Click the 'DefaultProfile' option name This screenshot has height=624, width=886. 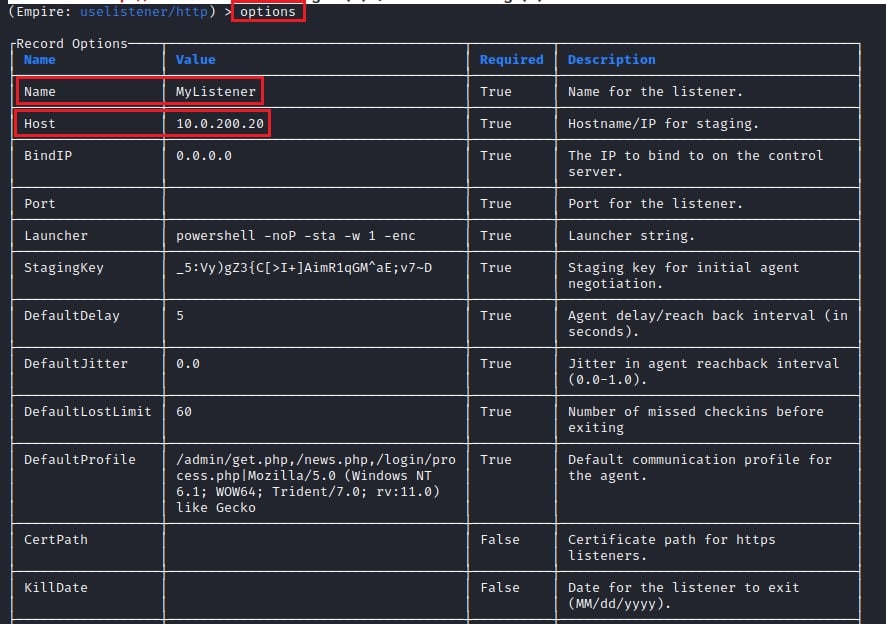click(x=80, y=460)
